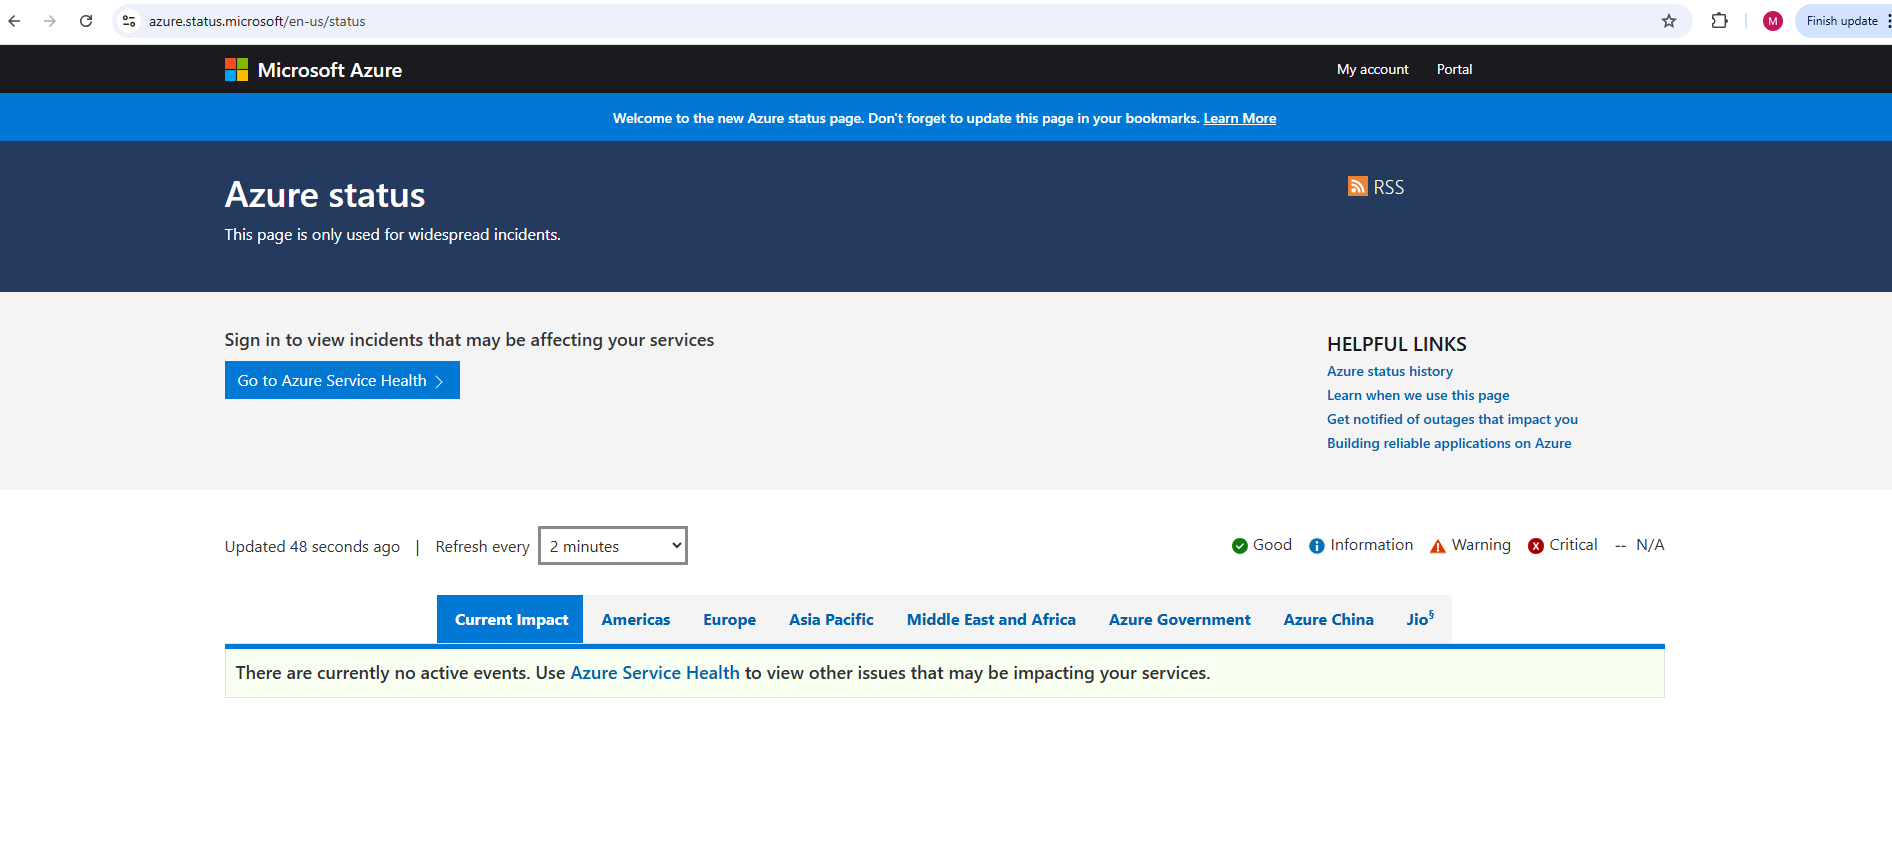Click Learn when we use this page
Viewport: 1892px width, 851px height.
click(x=1418, y=395)
